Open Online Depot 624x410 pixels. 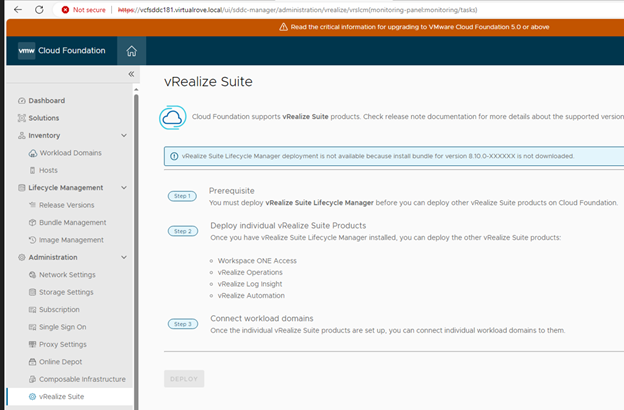[60, 362]
